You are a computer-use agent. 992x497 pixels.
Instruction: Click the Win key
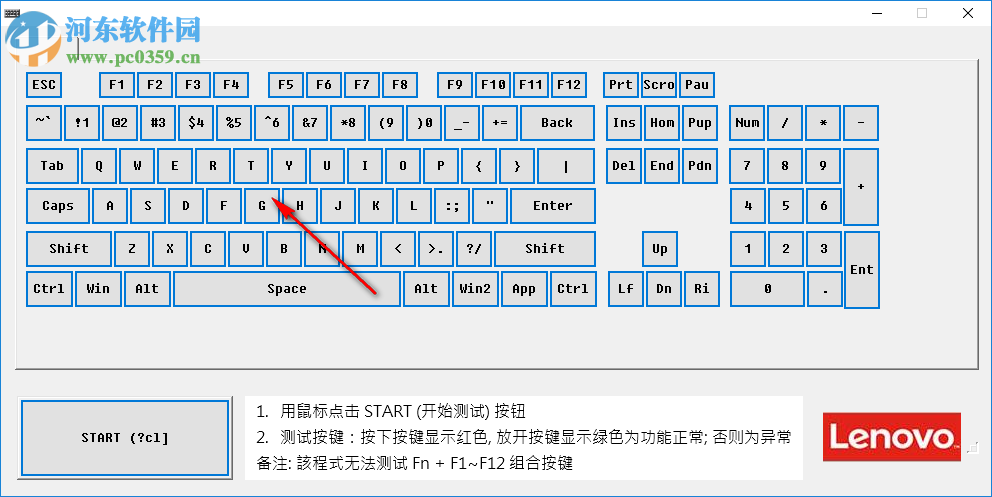click(98, 289)
